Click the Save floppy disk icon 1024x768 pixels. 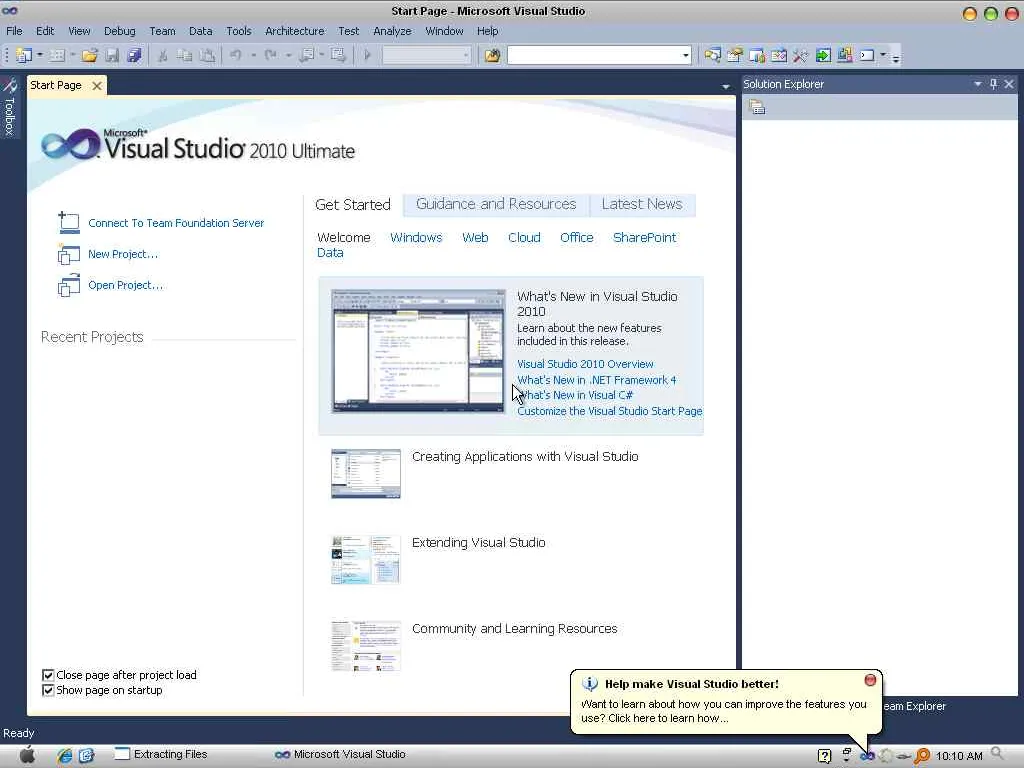click(112, 56)
